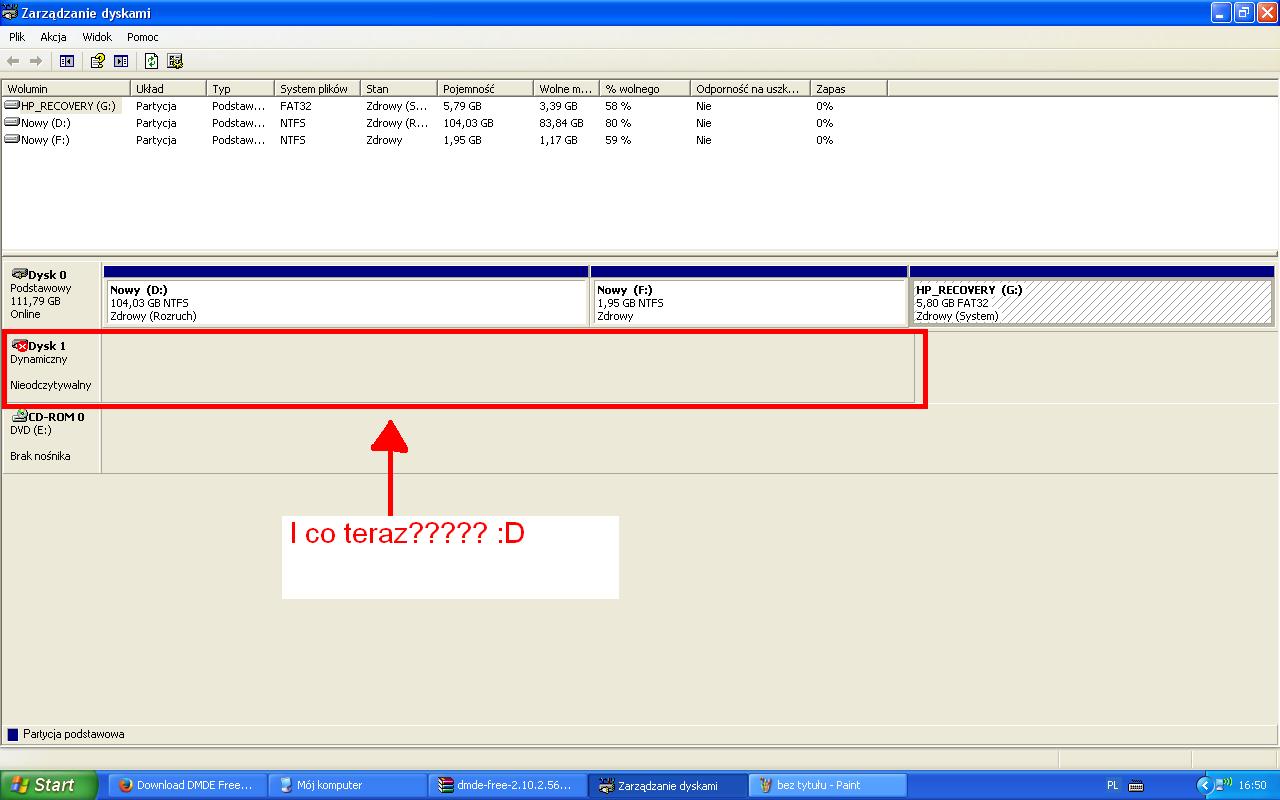Sort by the Stan column header
The image size is (1280, 800).
click(x=399, y=89)
